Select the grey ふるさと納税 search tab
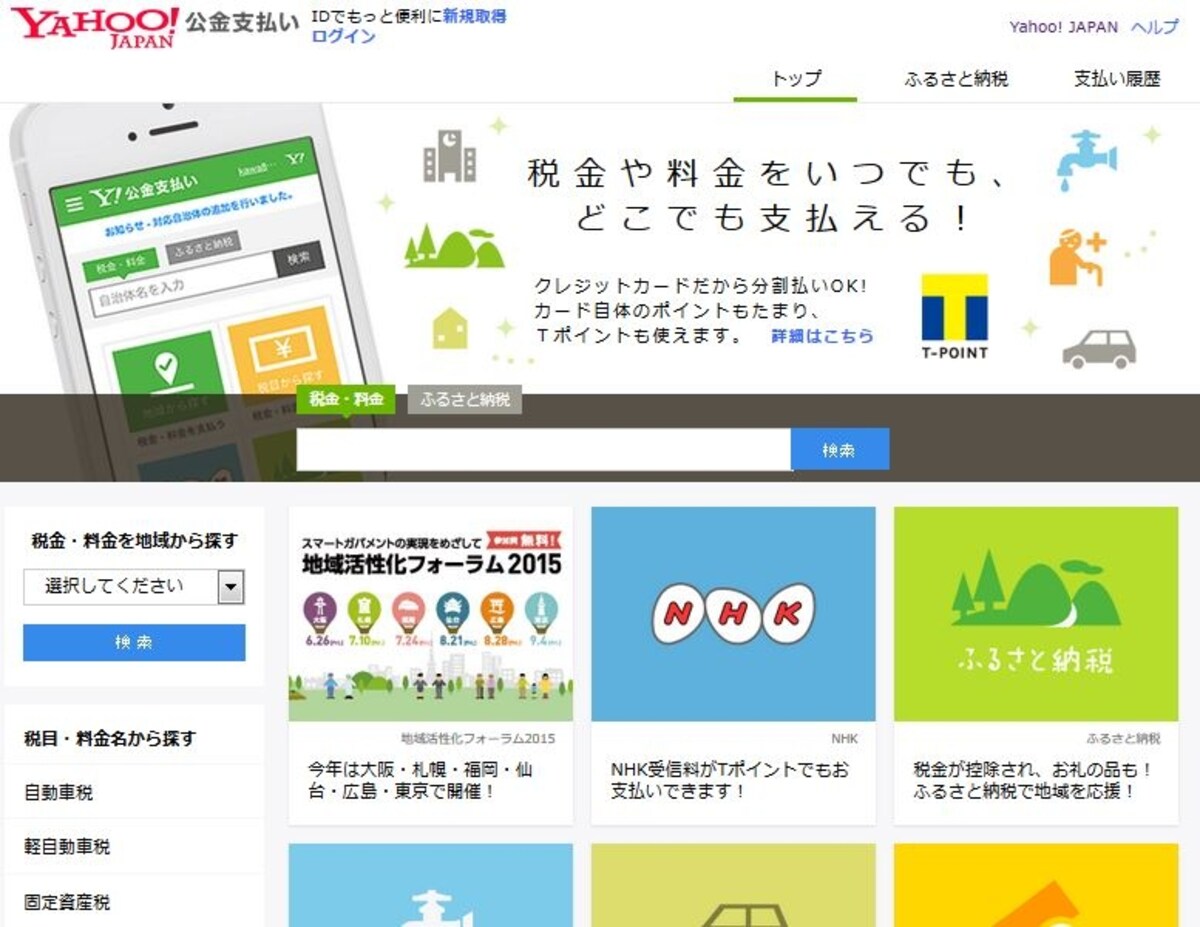This screenshot has height=927, width=1200. tap(465, 400)
